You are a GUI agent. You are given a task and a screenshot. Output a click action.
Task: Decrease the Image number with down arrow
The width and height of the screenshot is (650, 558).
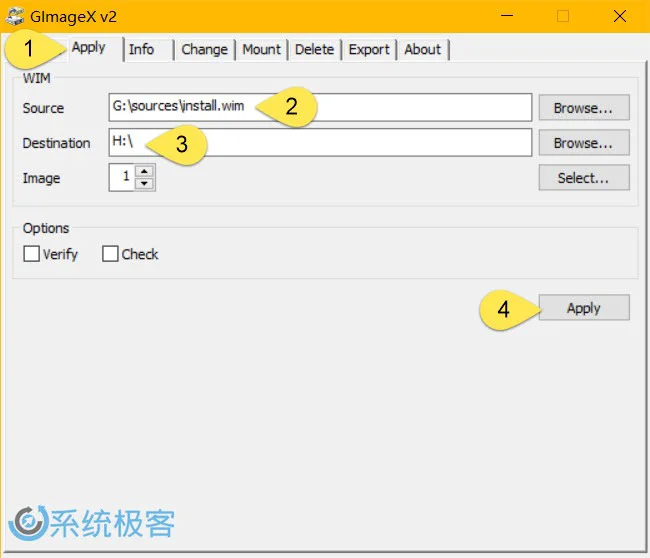(x=144, y=183)
